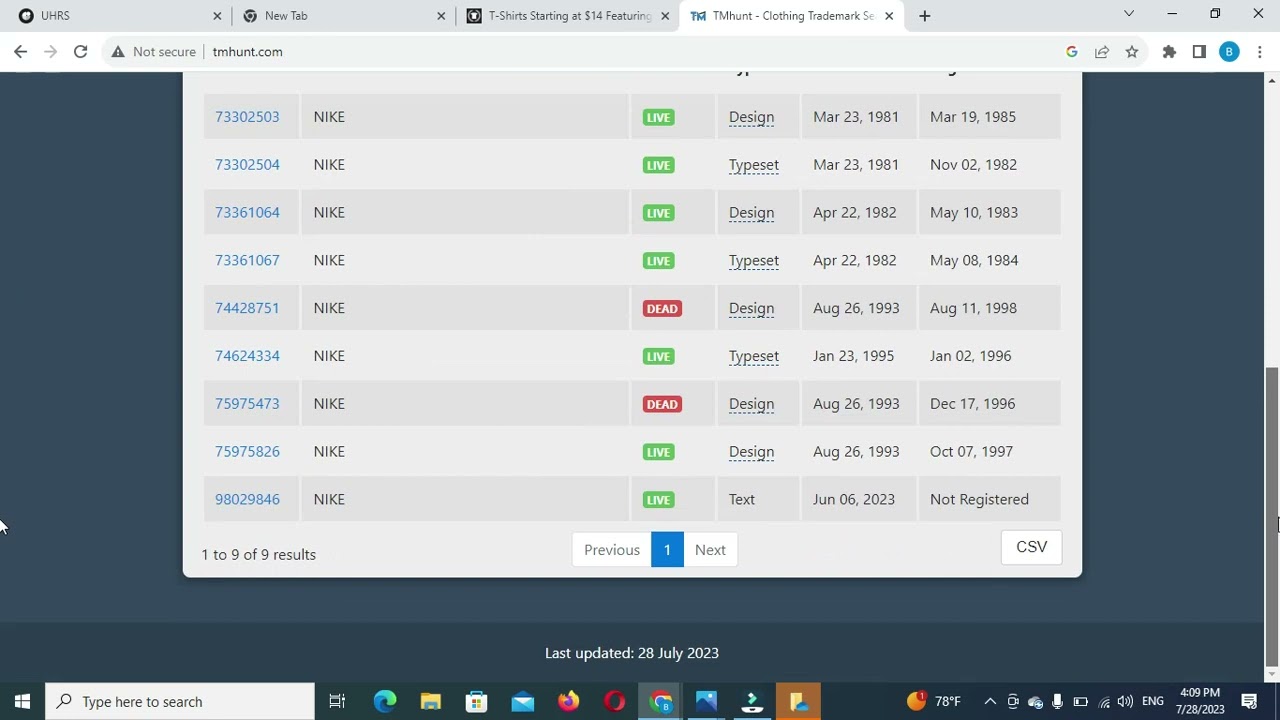Click Typeset type in row 73302504

(754, 165)
